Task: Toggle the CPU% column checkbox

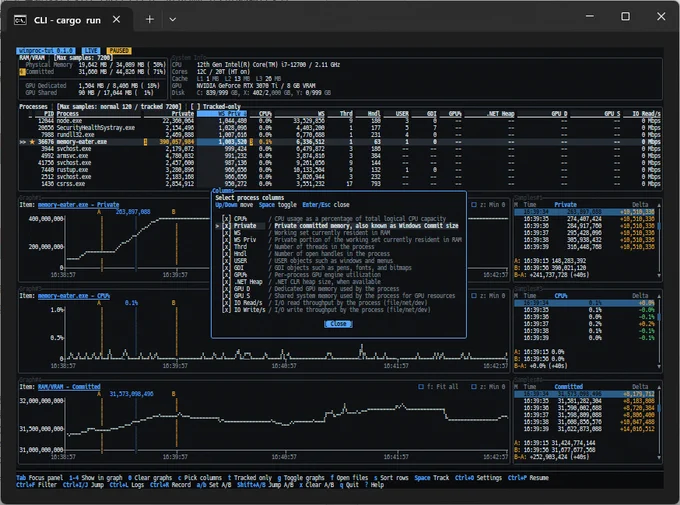Action: (x=226, y=219)
